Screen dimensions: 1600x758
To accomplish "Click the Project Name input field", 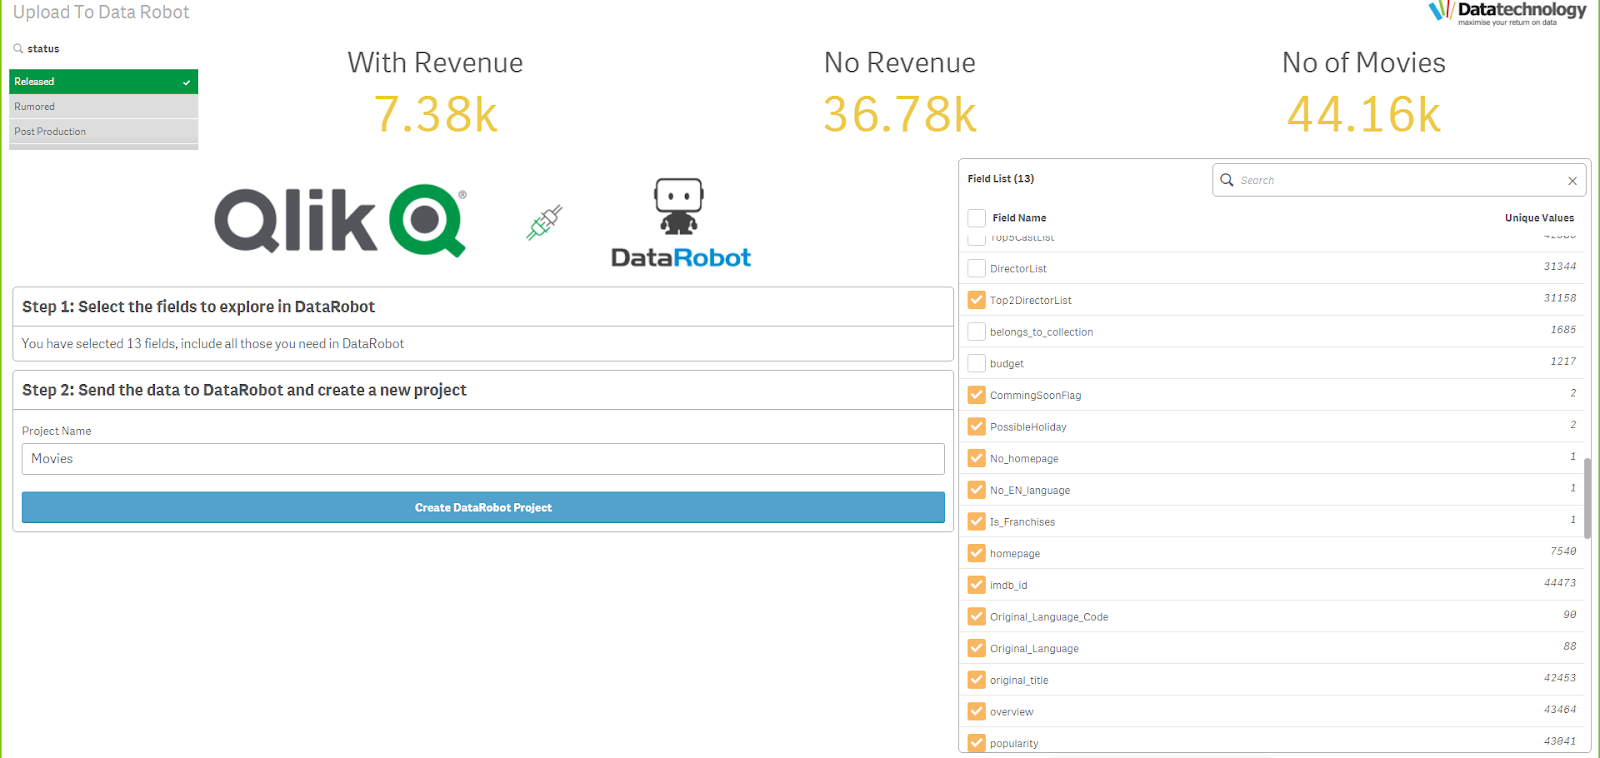I will tap(483, 459).
